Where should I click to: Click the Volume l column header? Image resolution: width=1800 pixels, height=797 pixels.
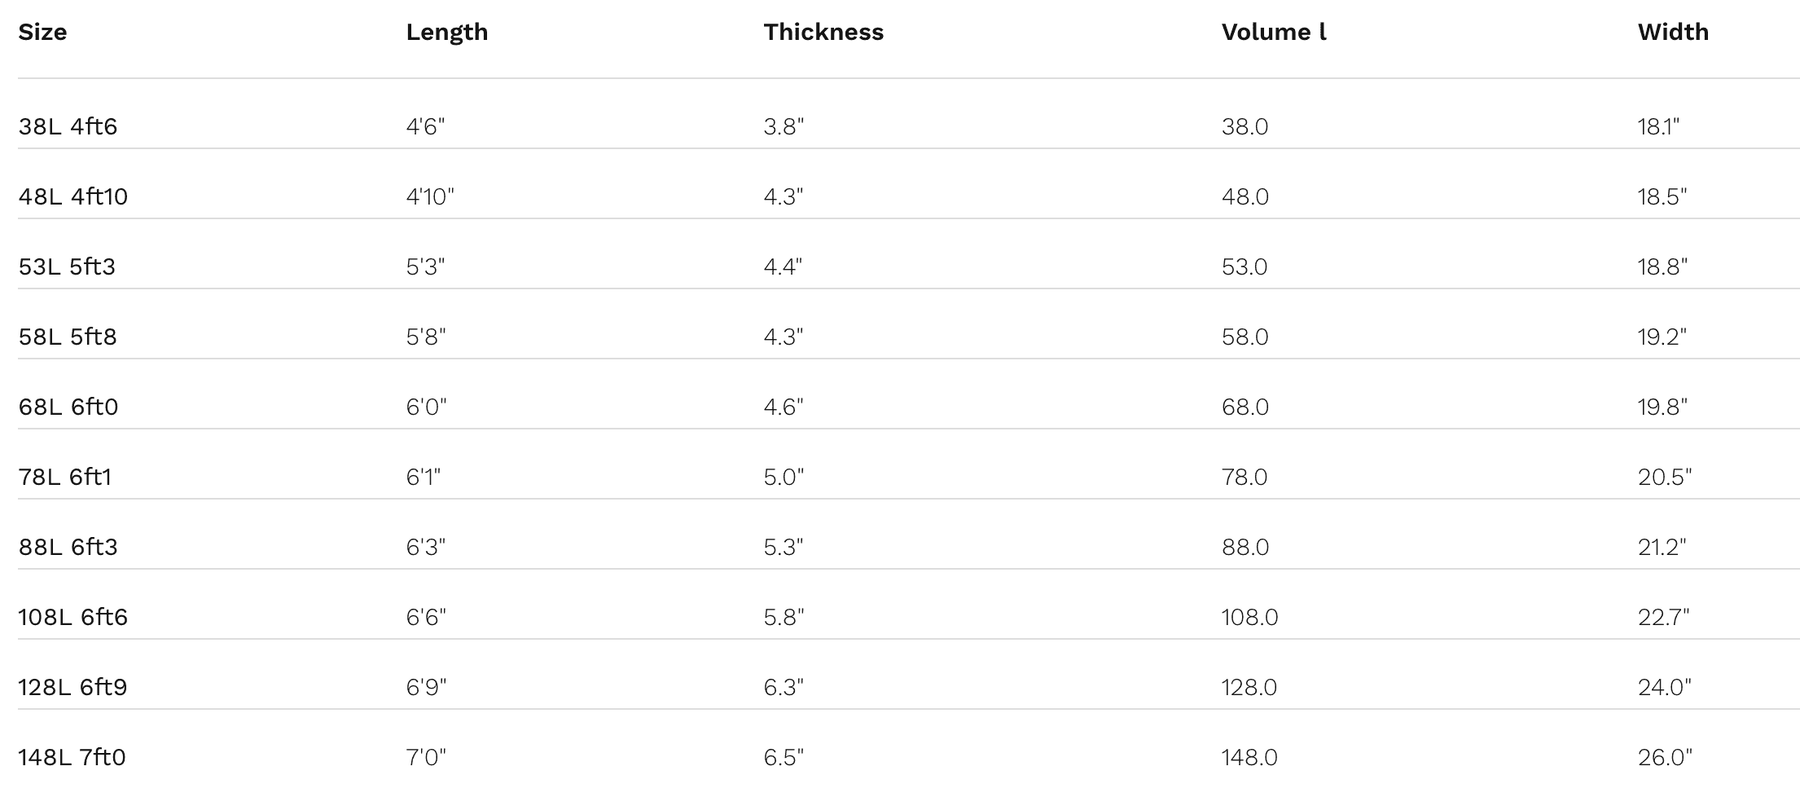click(x=1274, y=32)
